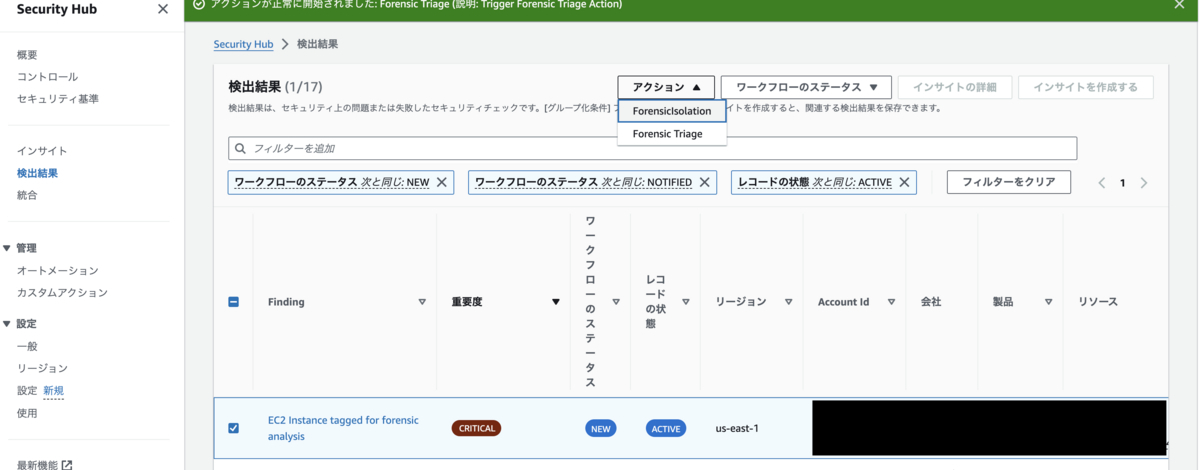Open the 最新機能 external link icon

click(x=67, y=465)
